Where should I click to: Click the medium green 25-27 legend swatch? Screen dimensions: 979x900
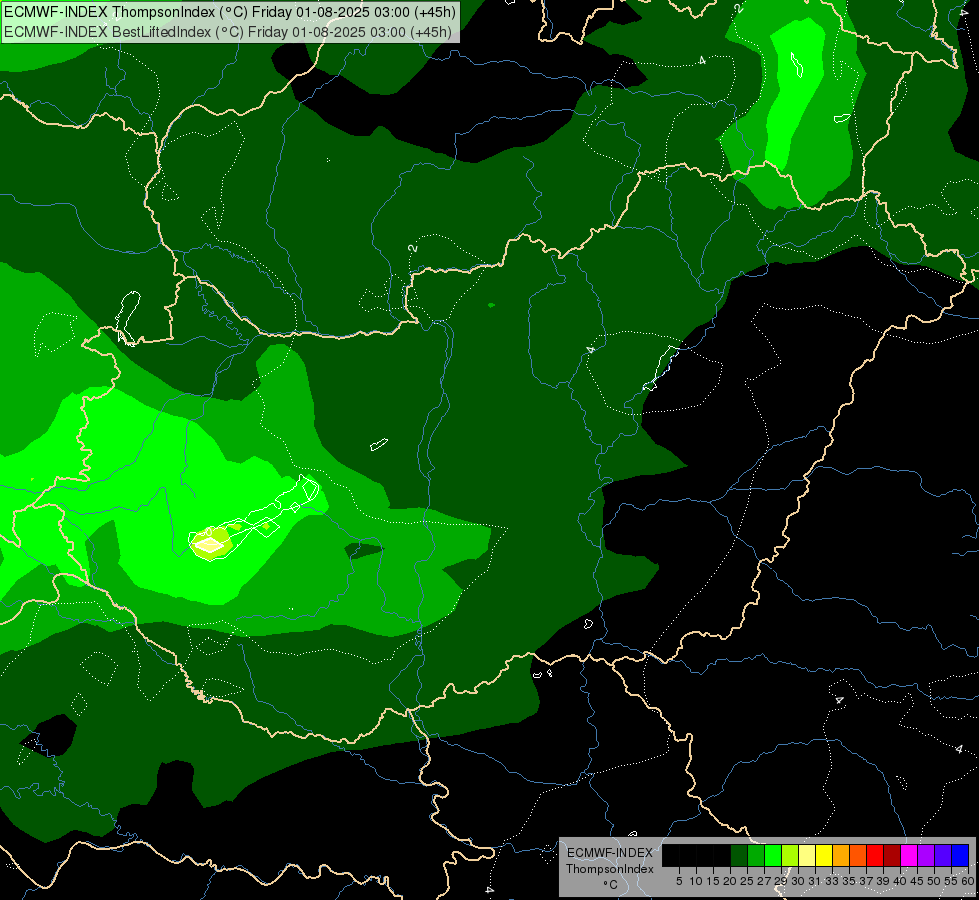(756, 855)
